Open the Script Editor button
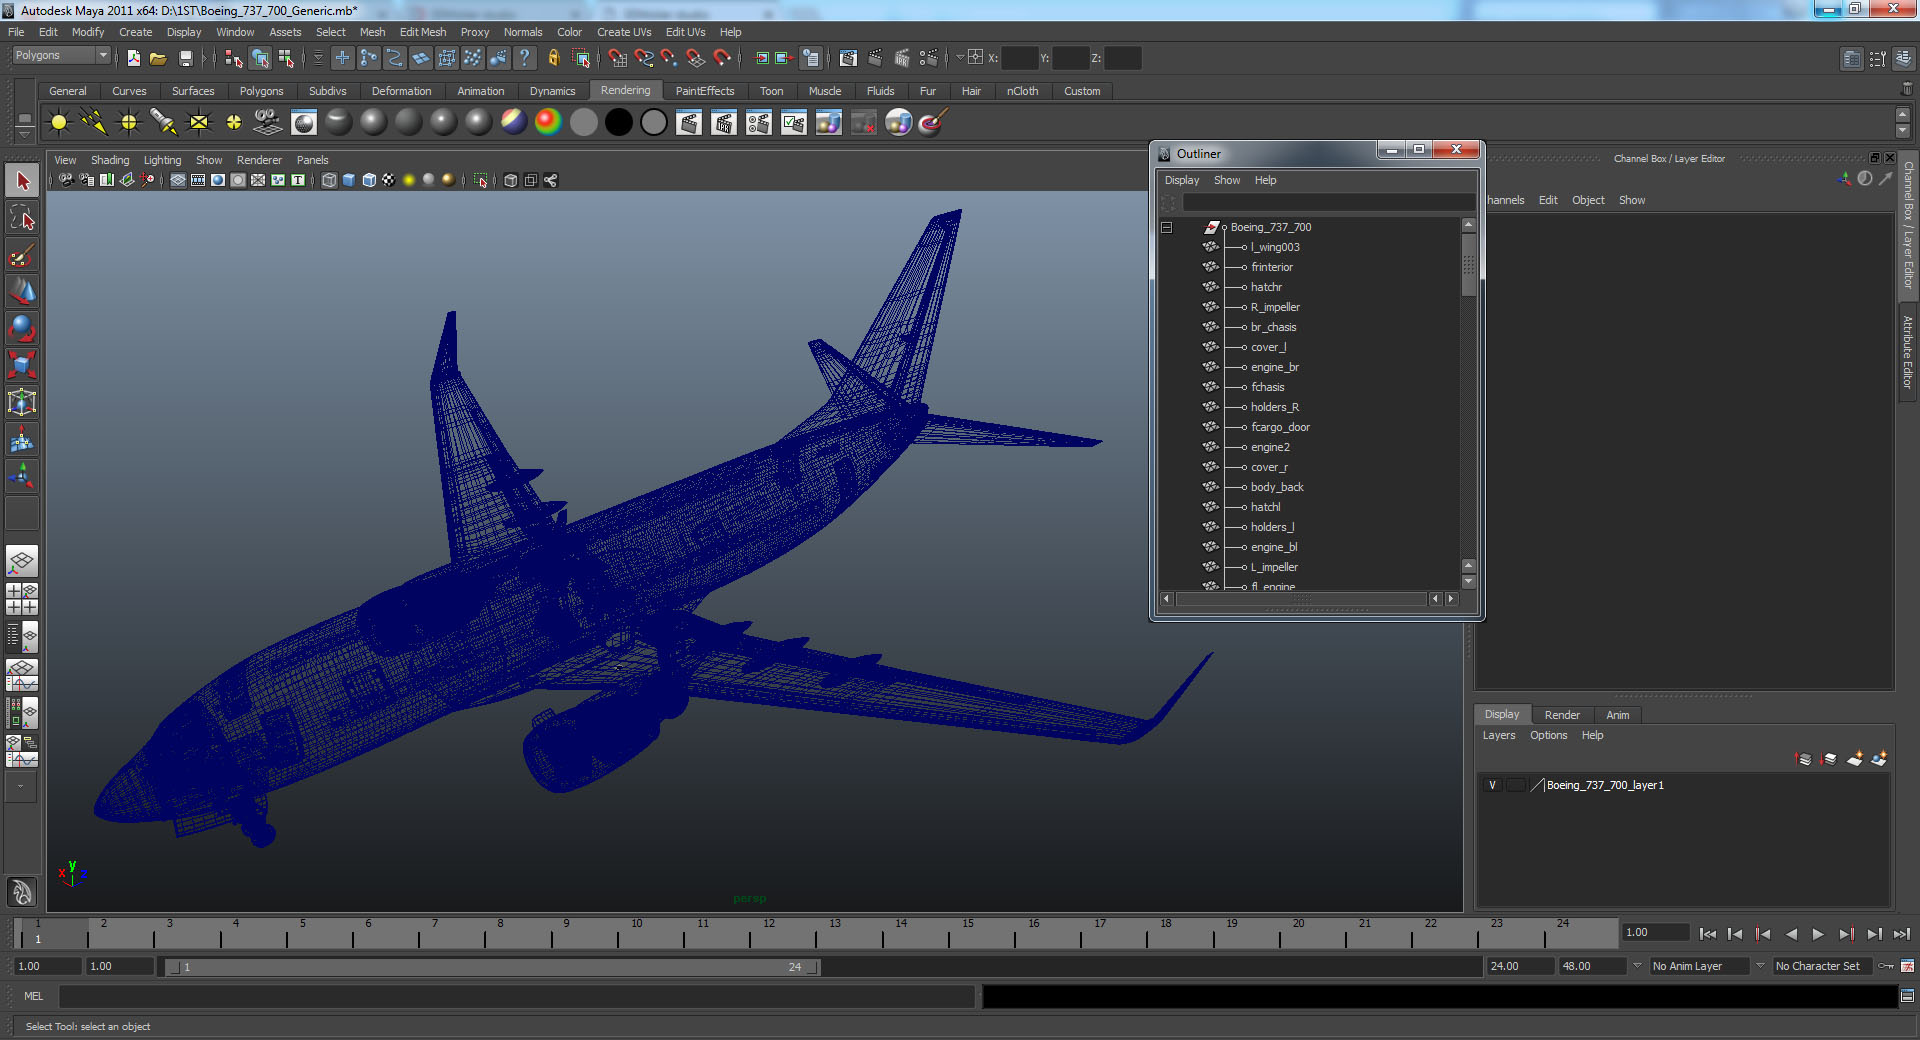 point(1908,996)
